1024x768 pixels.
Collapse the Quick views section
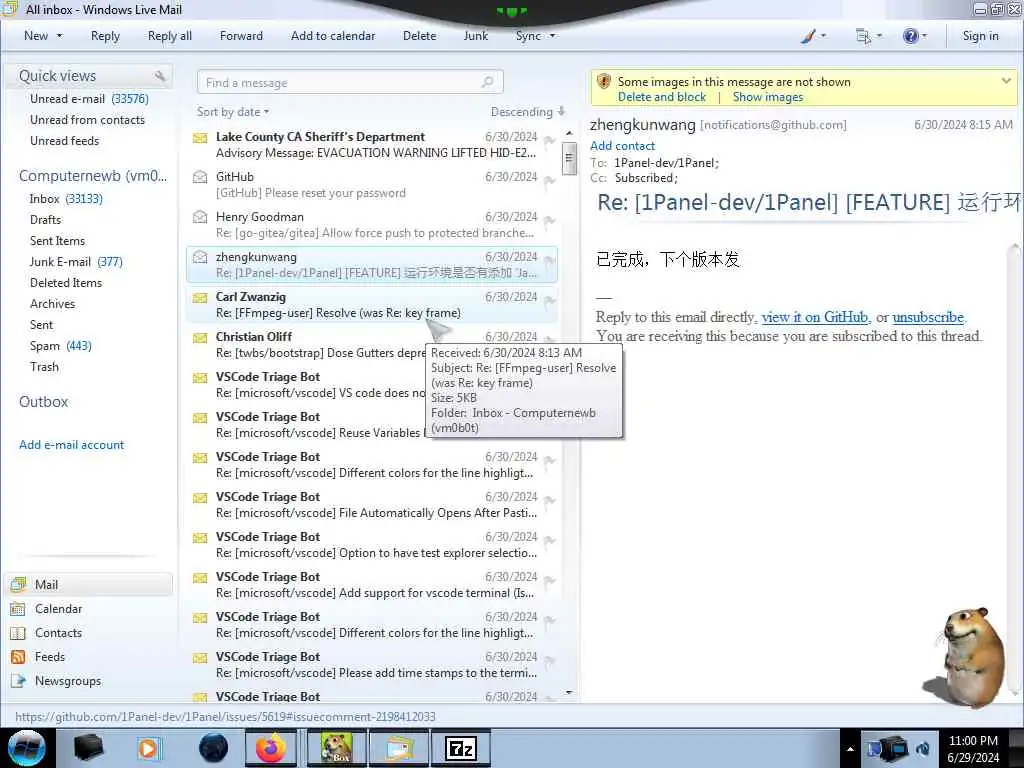57,76
